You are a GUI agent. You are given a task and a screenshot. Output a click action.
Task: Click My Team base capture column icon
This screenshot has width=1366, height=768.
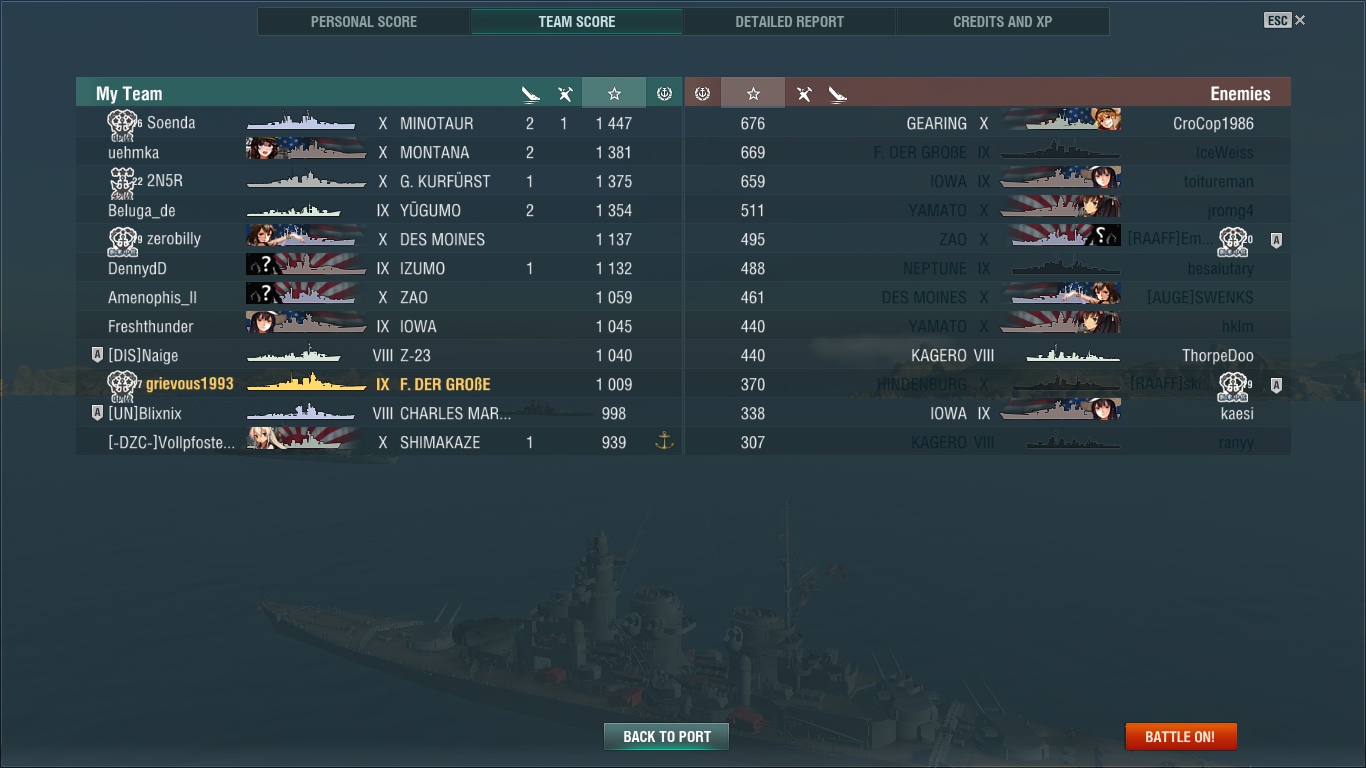click(664, 93)
